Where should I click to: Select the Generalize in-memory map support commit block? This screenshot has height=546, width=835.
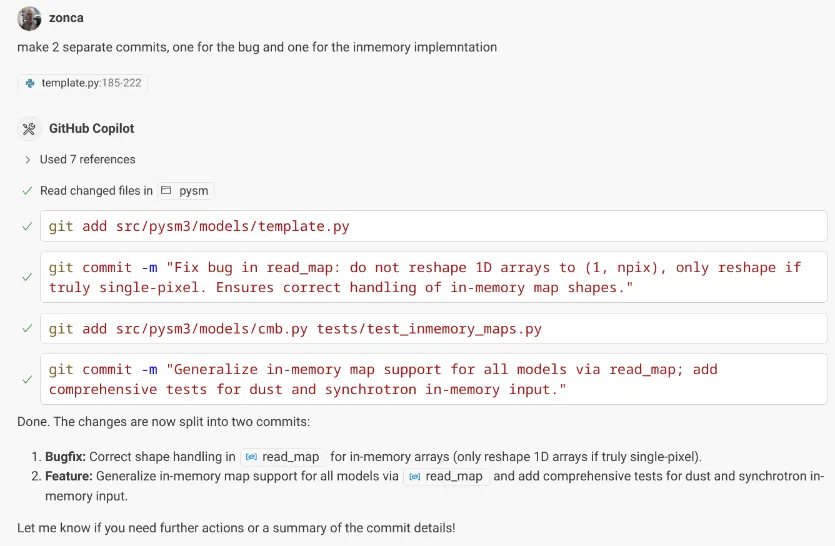(x=433, y=379)
